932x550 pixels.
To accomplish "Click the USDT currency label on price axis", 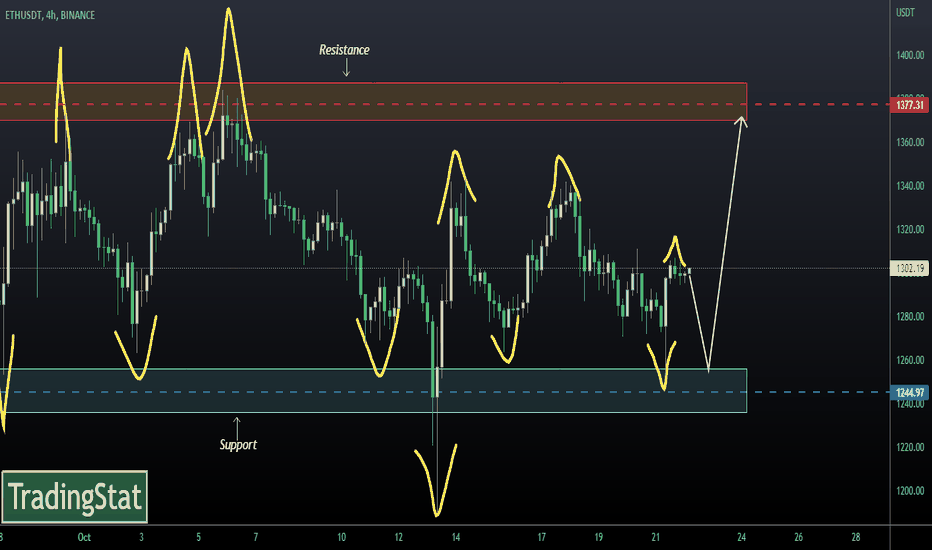I will pyautogui.click(x=905, y=12).
